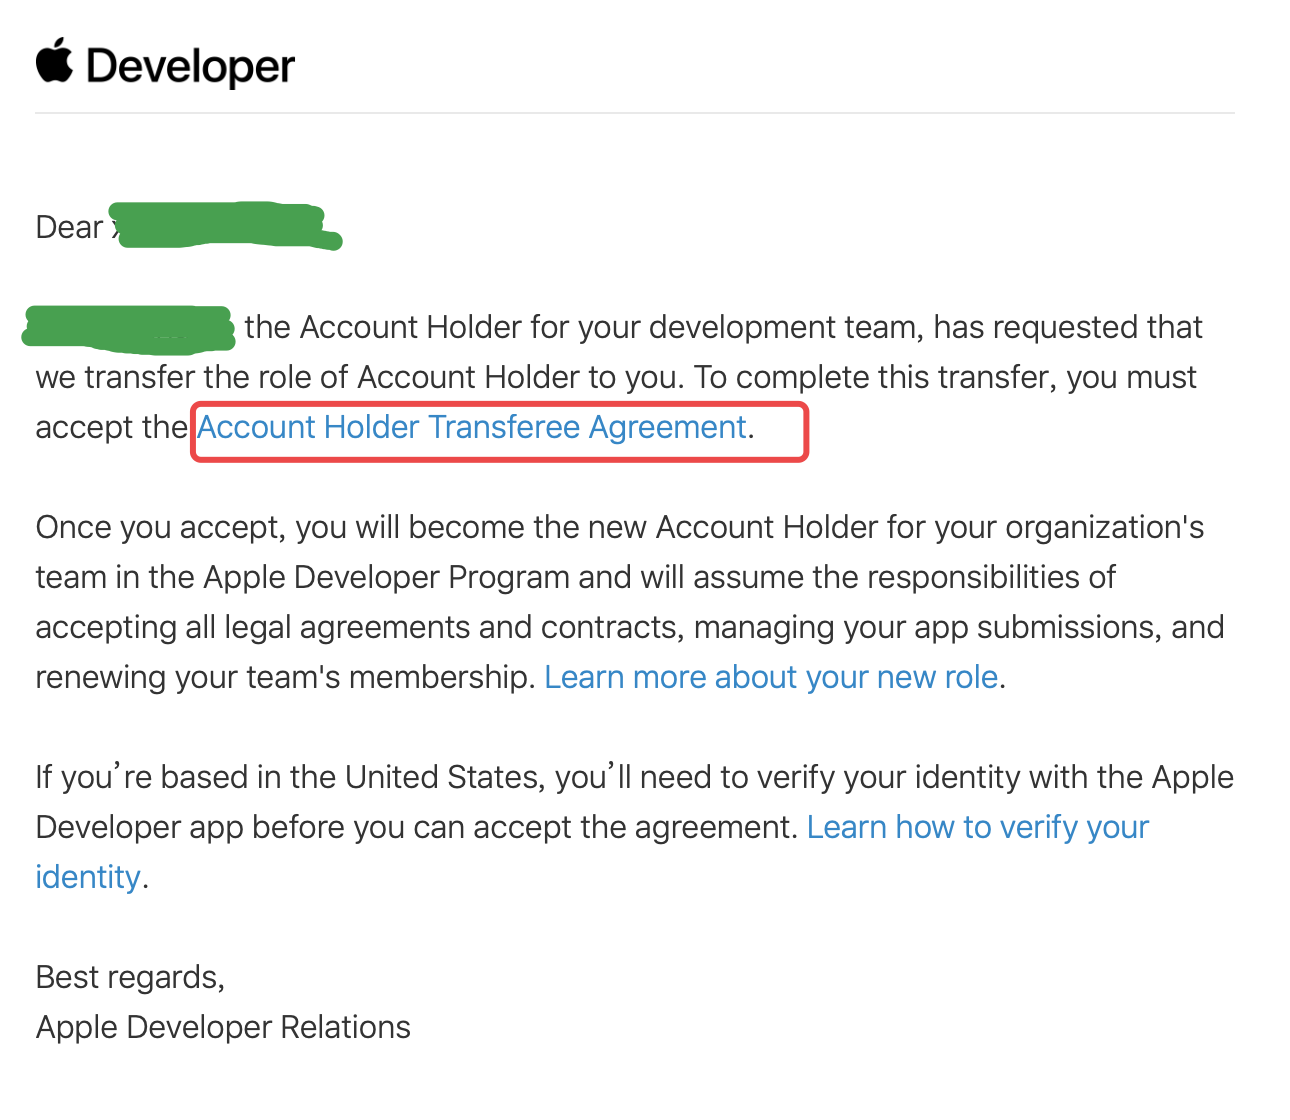Click sentence starting 'If you're based in'
This screenshot has height=1120, width=1290.
[x=635, y=802]
